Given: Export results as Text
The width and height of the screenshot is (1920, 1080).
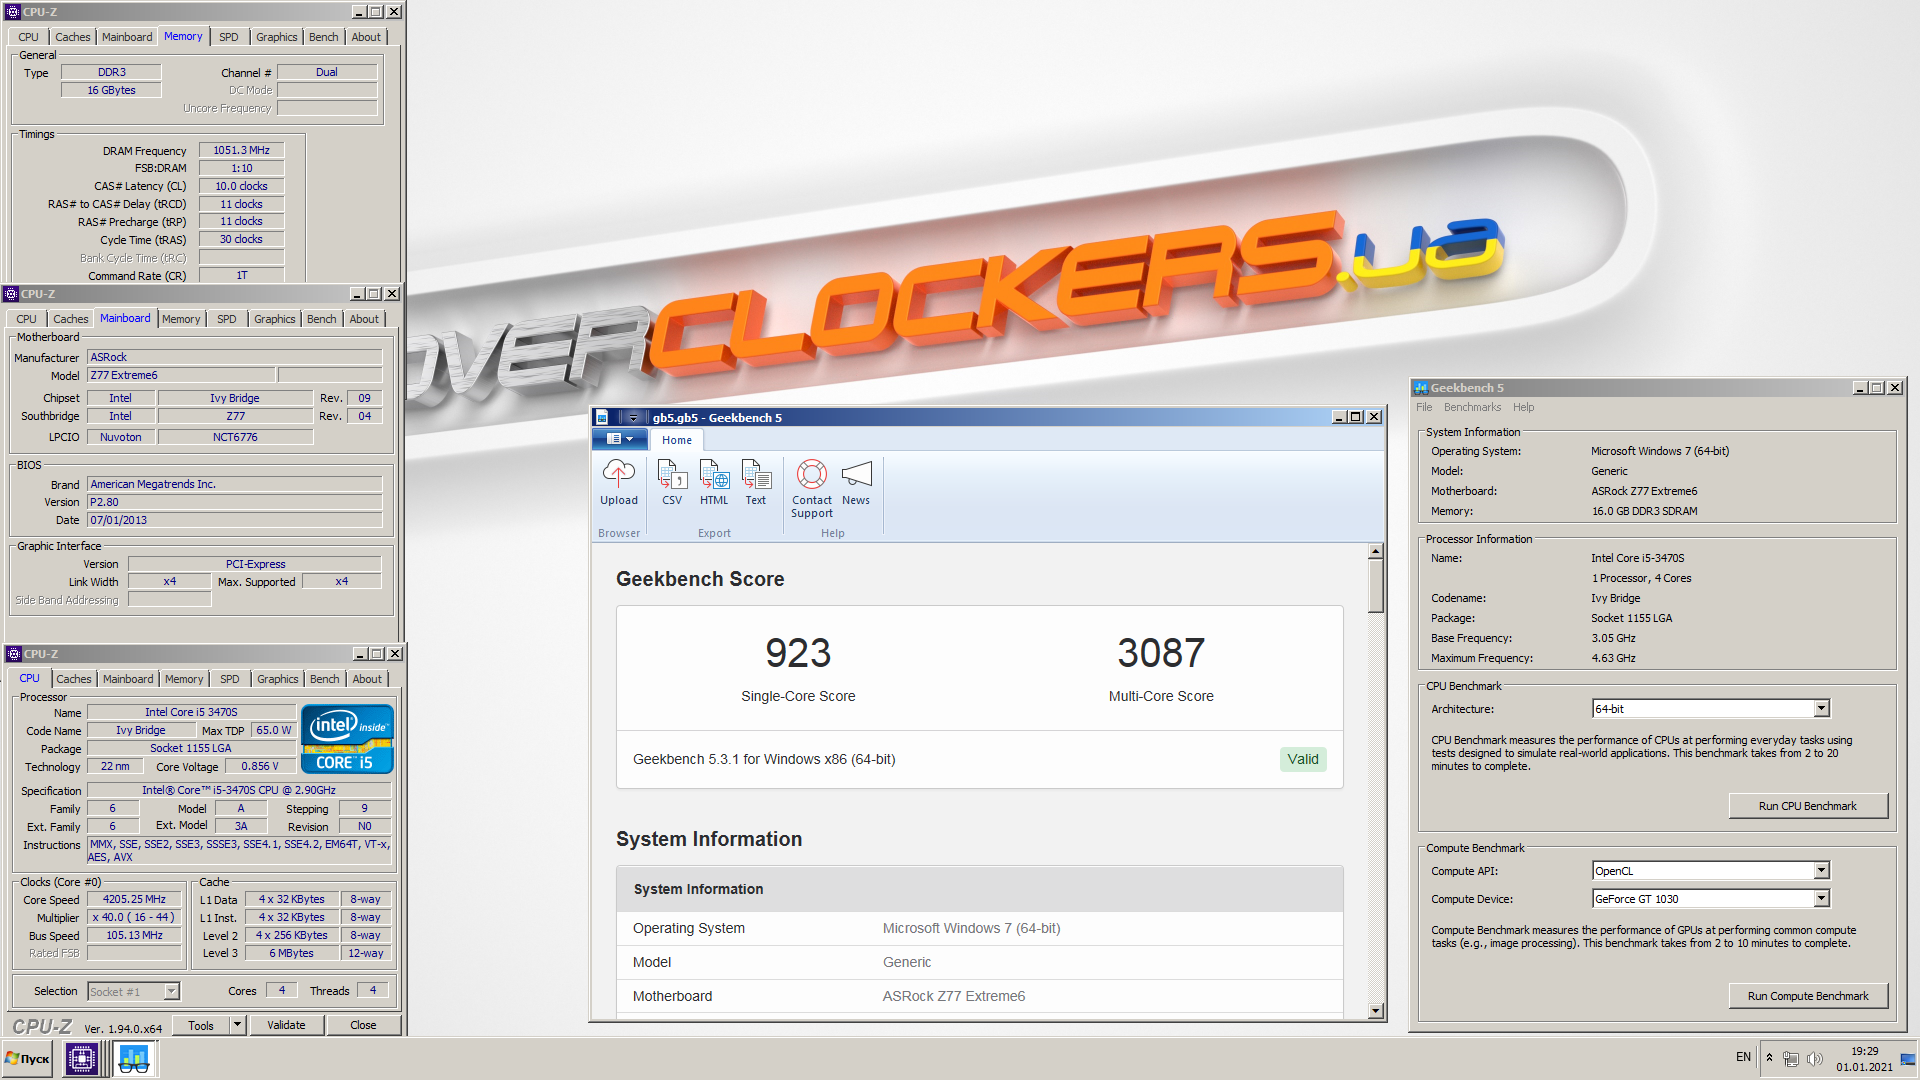Looking at the screenshot, I should click(756, 482).
